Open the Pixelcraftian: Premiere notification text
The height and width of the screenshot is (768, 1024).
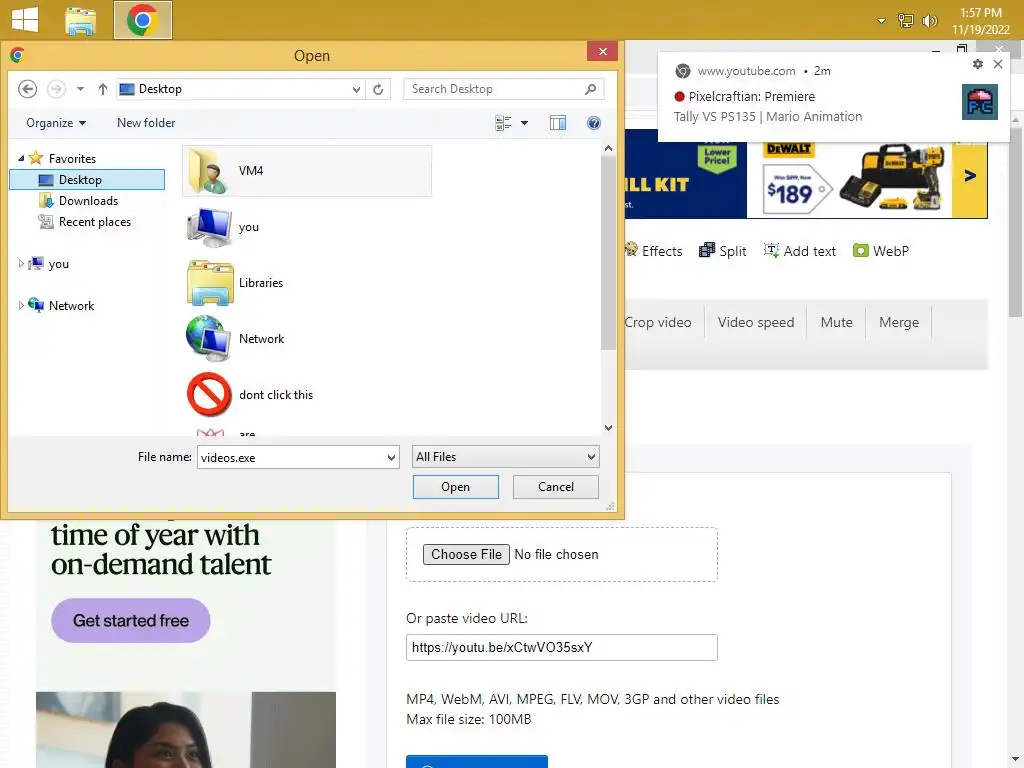tap(751, 97)
